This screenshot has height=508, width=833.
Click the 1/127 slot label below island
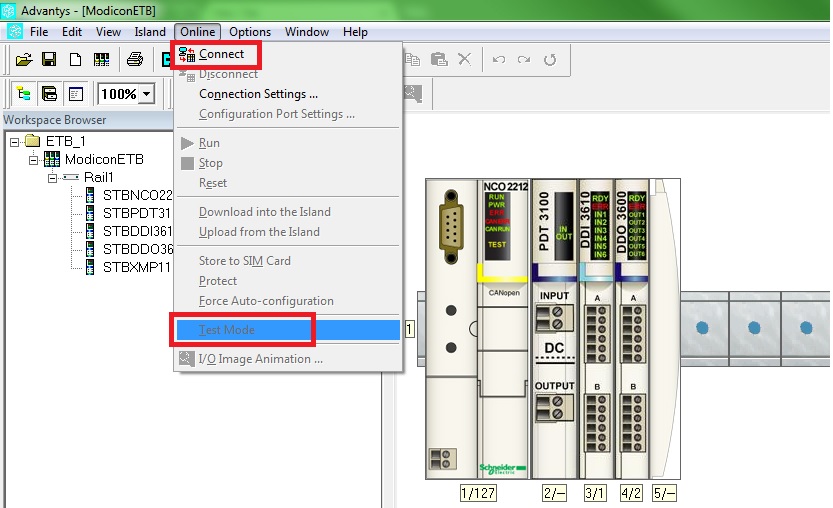click(478, 493)
